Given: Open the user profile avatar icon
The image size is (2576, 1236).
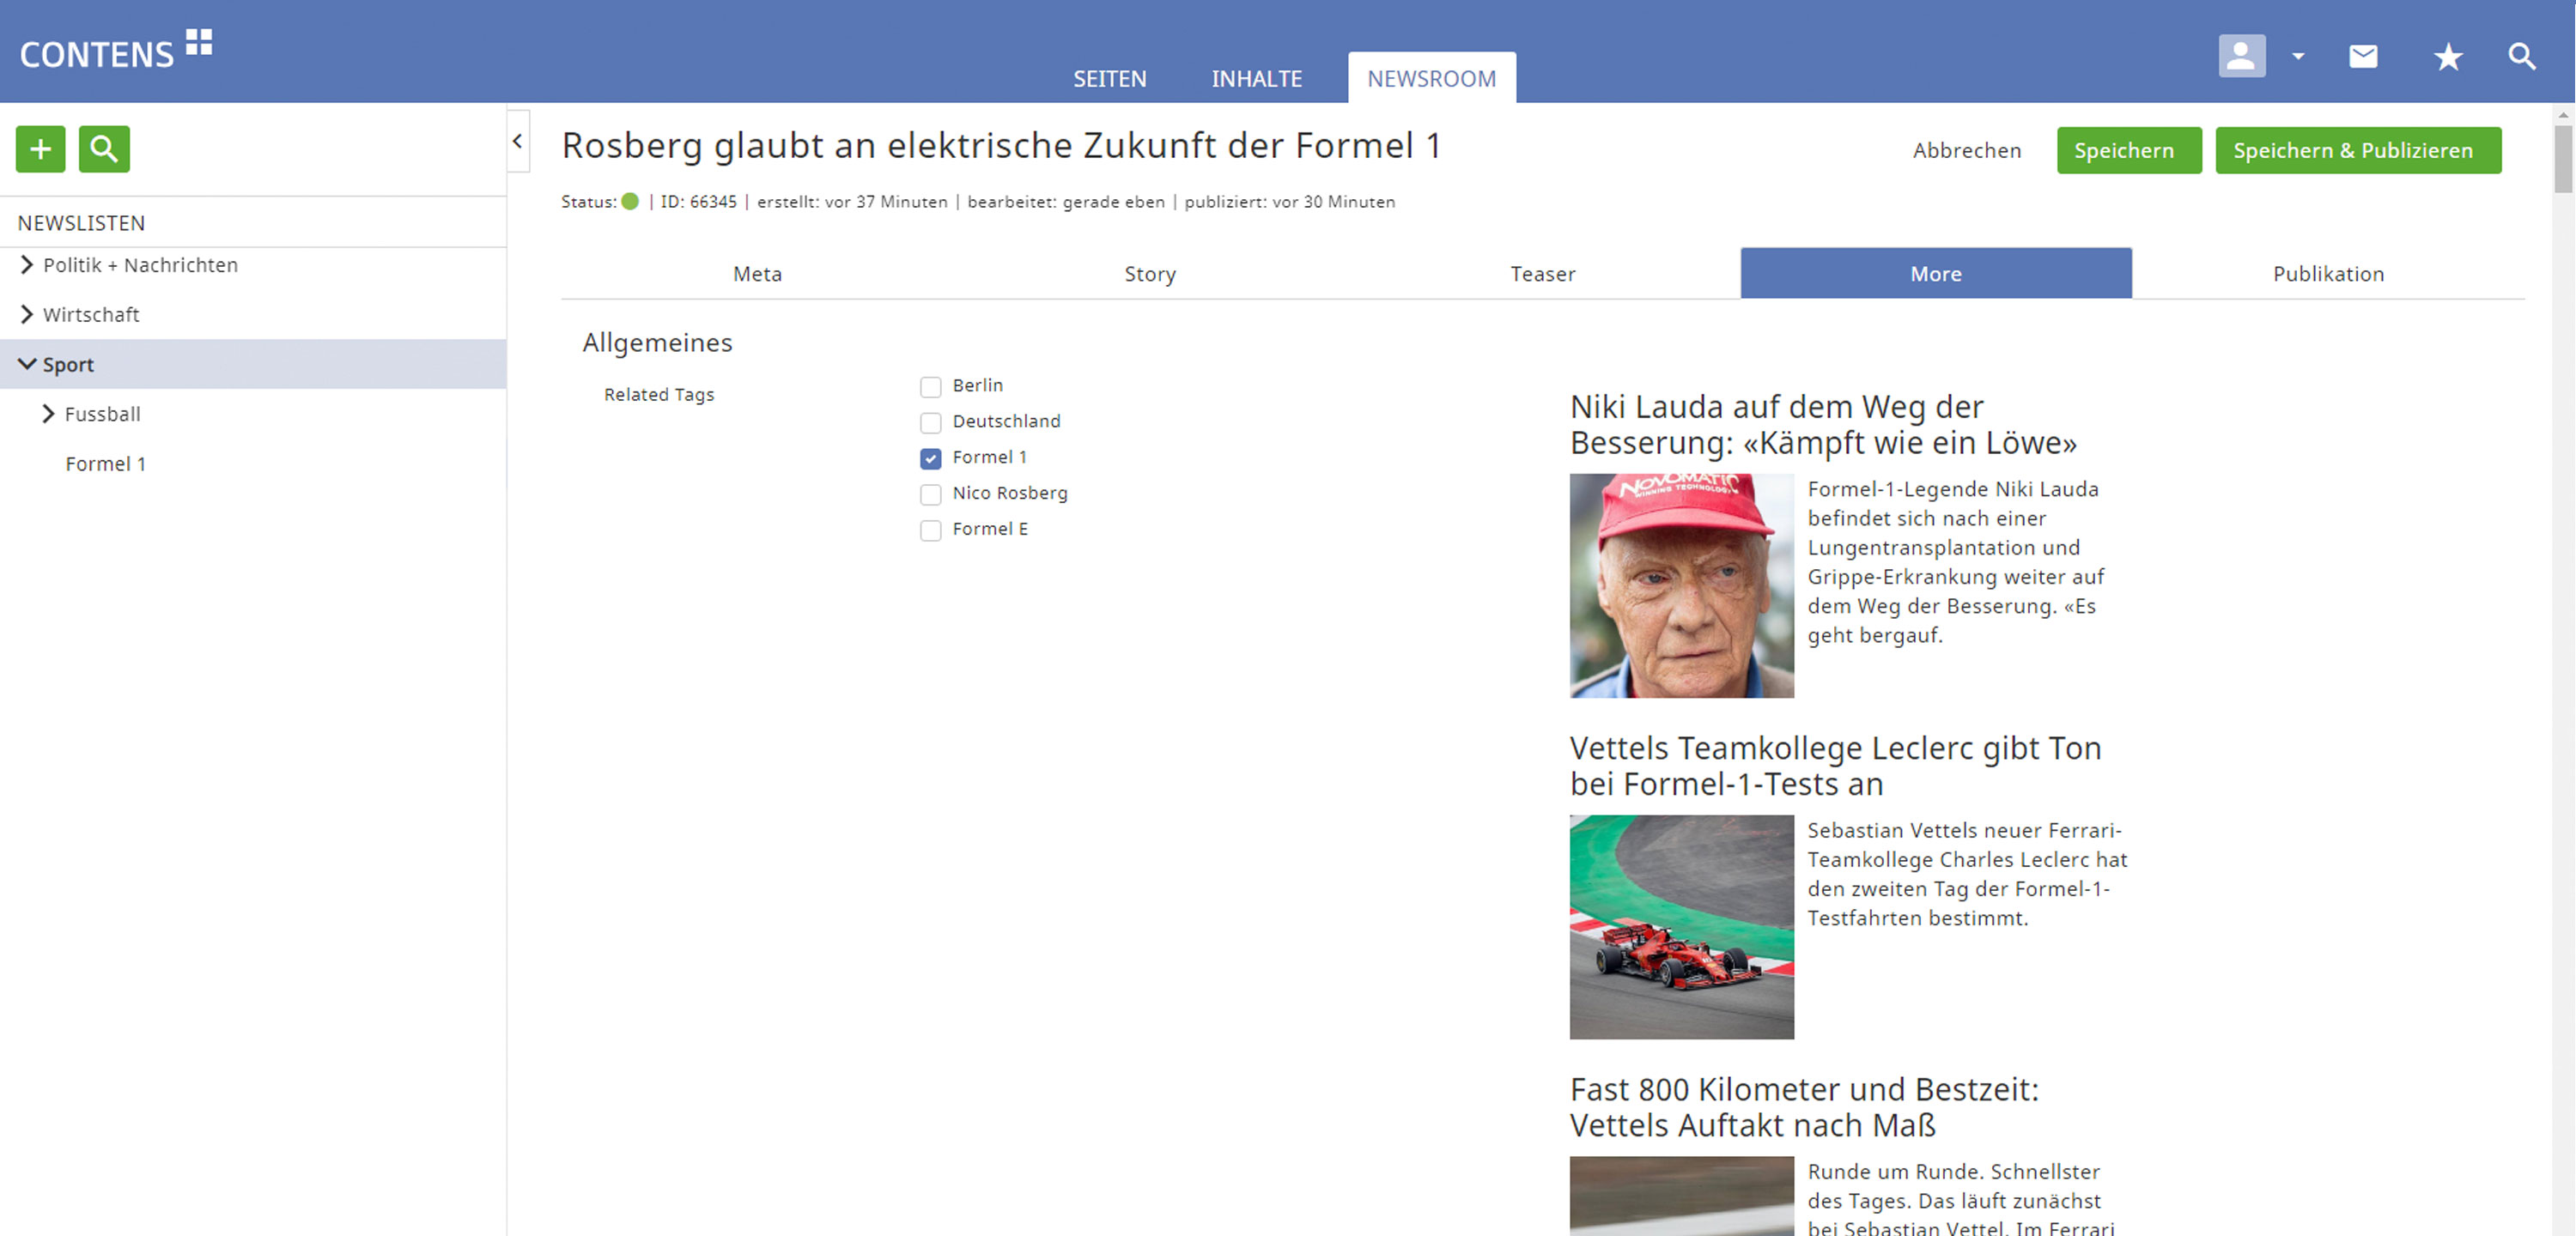Looking at the screenshot, I should 2241,56.
